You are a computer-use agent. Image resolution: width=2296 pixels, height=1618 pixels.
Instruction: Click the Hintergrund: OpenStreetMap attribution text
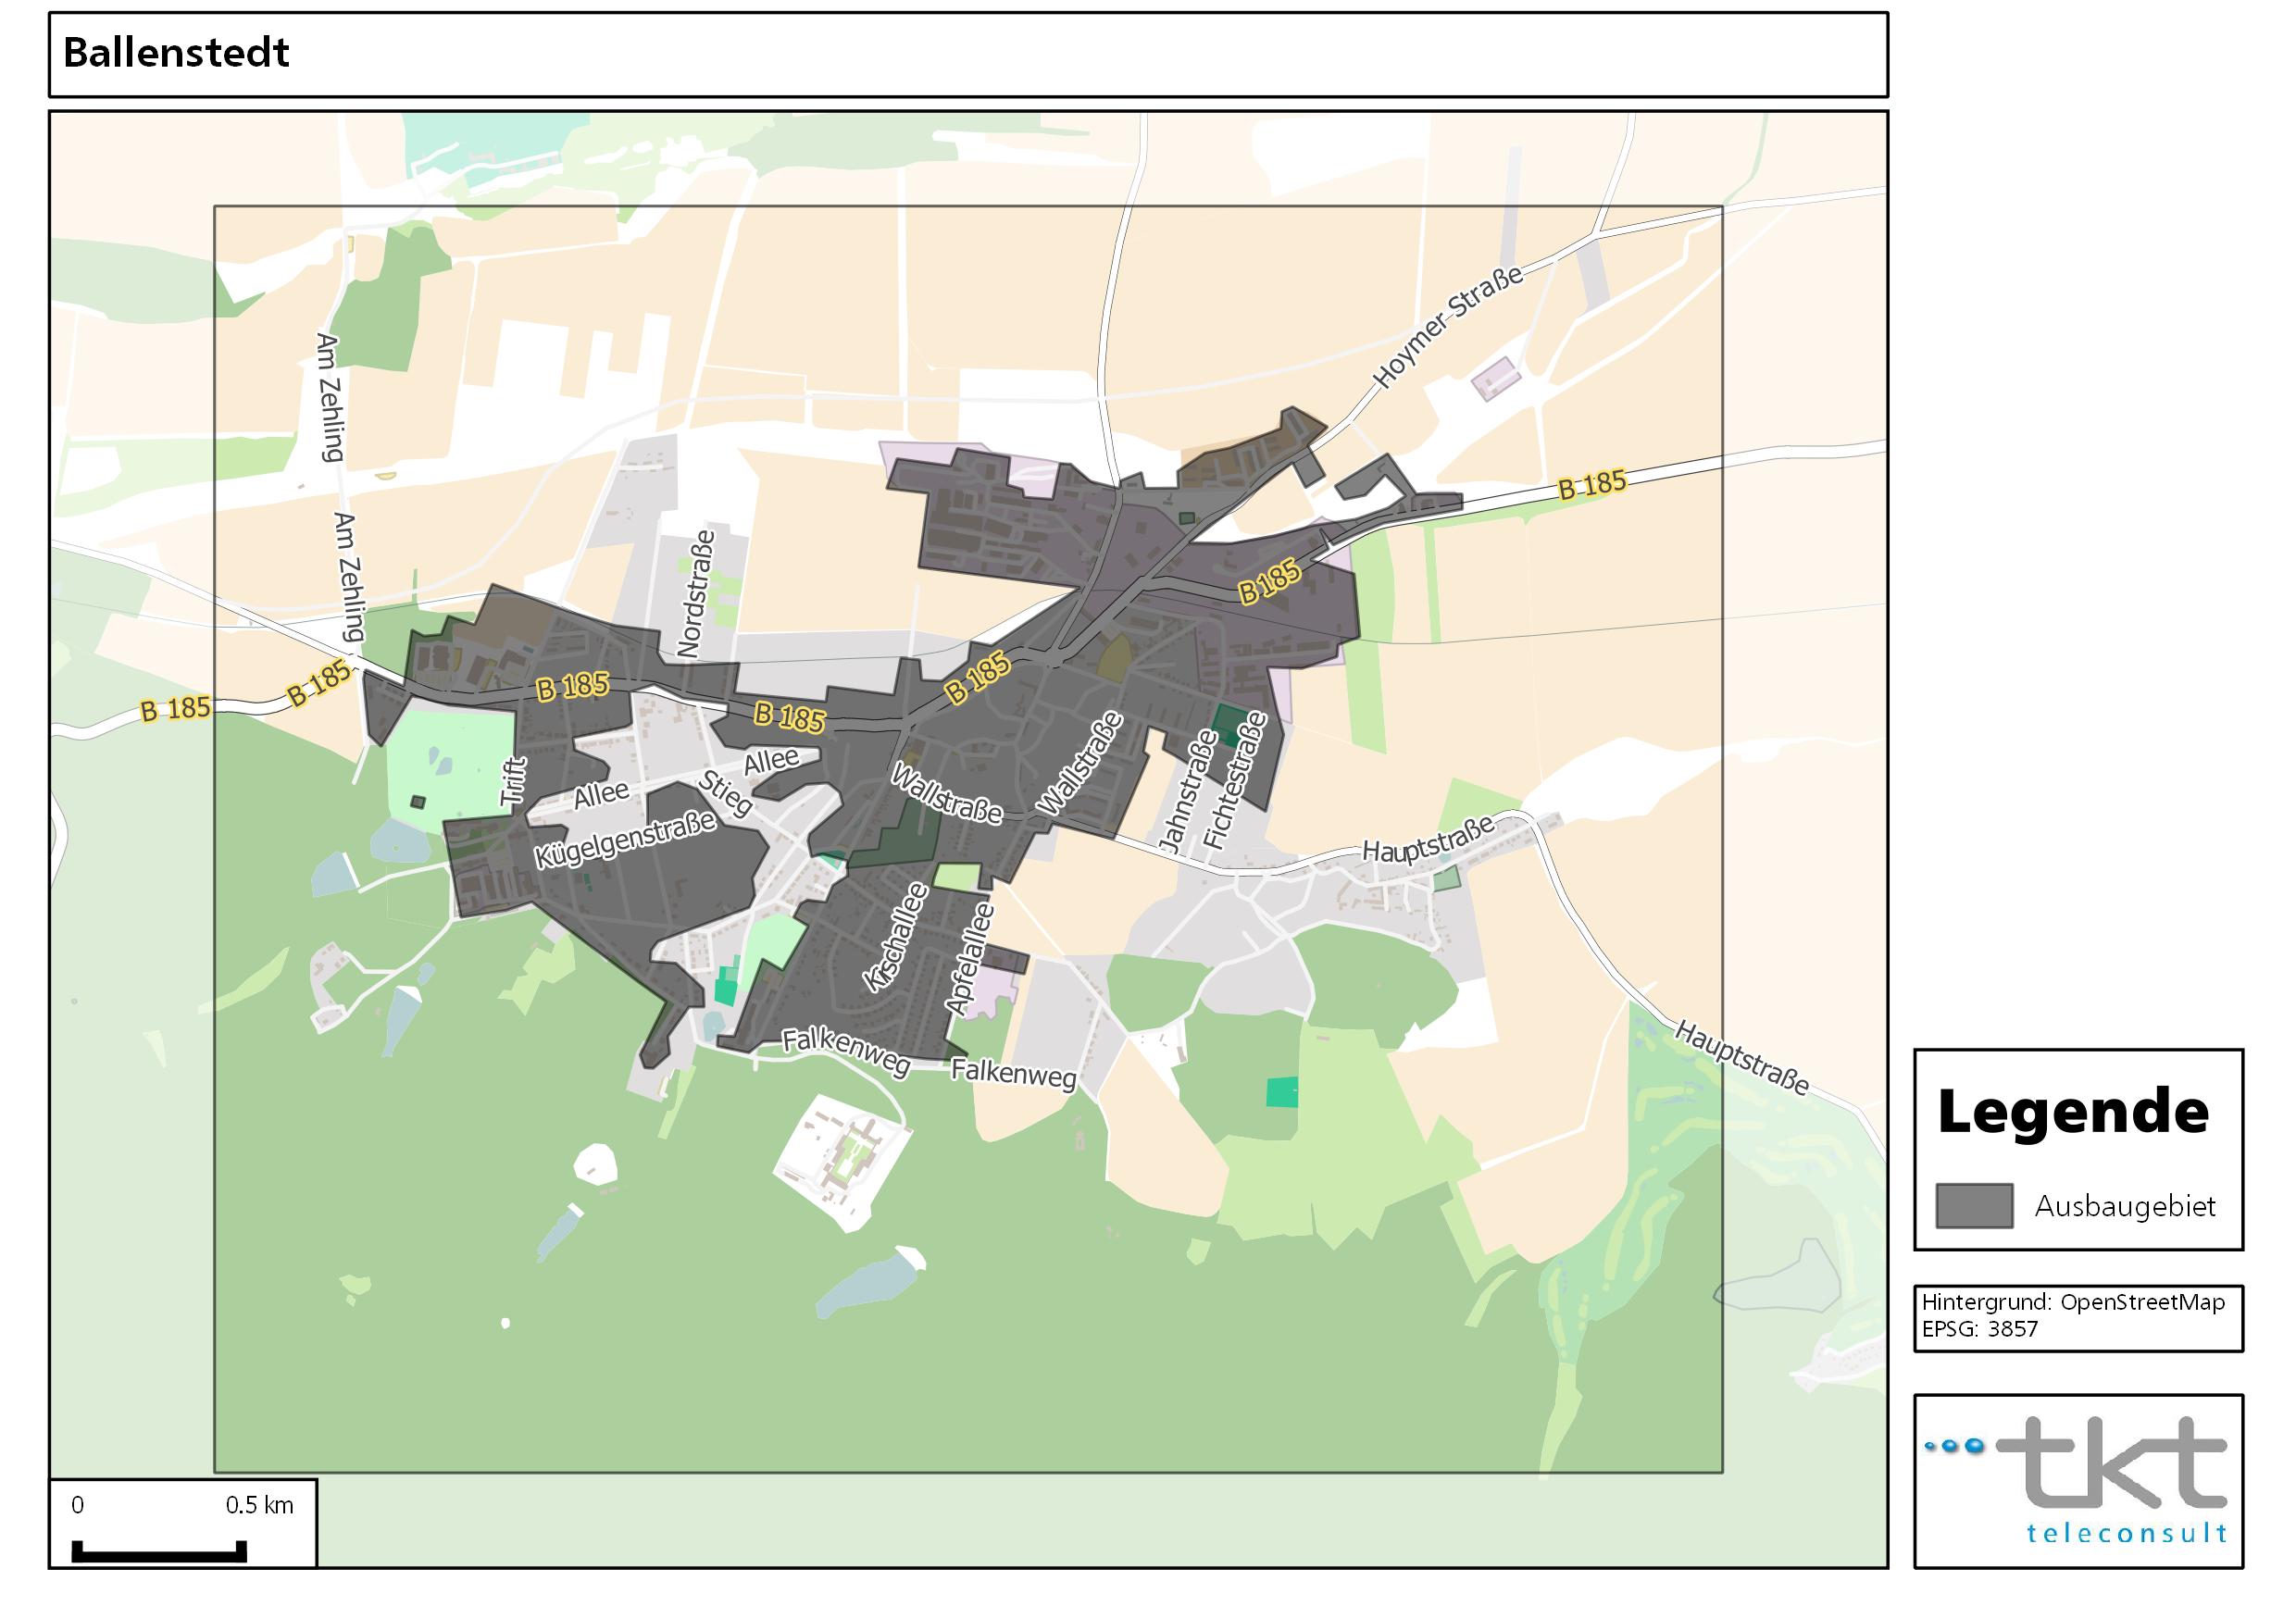click(x=2073, y=1303)
